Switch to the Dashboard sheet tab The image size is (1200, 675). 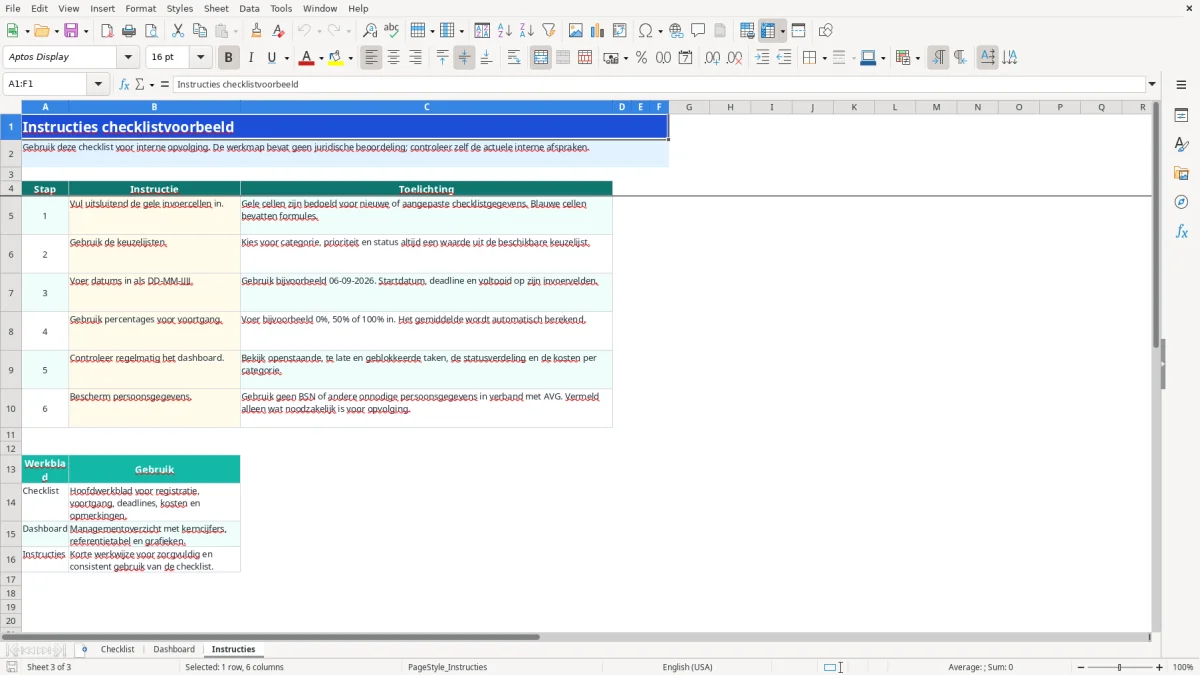tap(174, 649)
